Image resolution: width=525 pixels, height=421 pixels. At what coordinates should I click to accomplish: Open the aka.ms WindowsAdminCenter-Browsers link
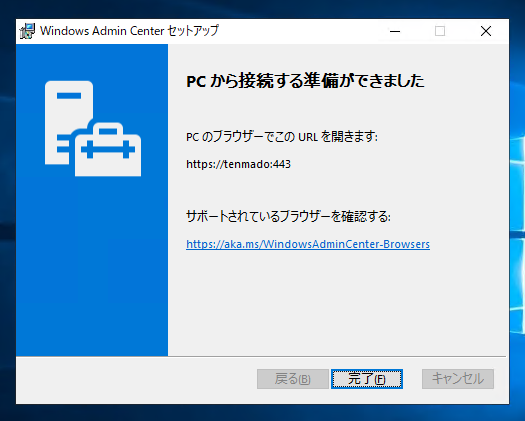pos(308,244)
